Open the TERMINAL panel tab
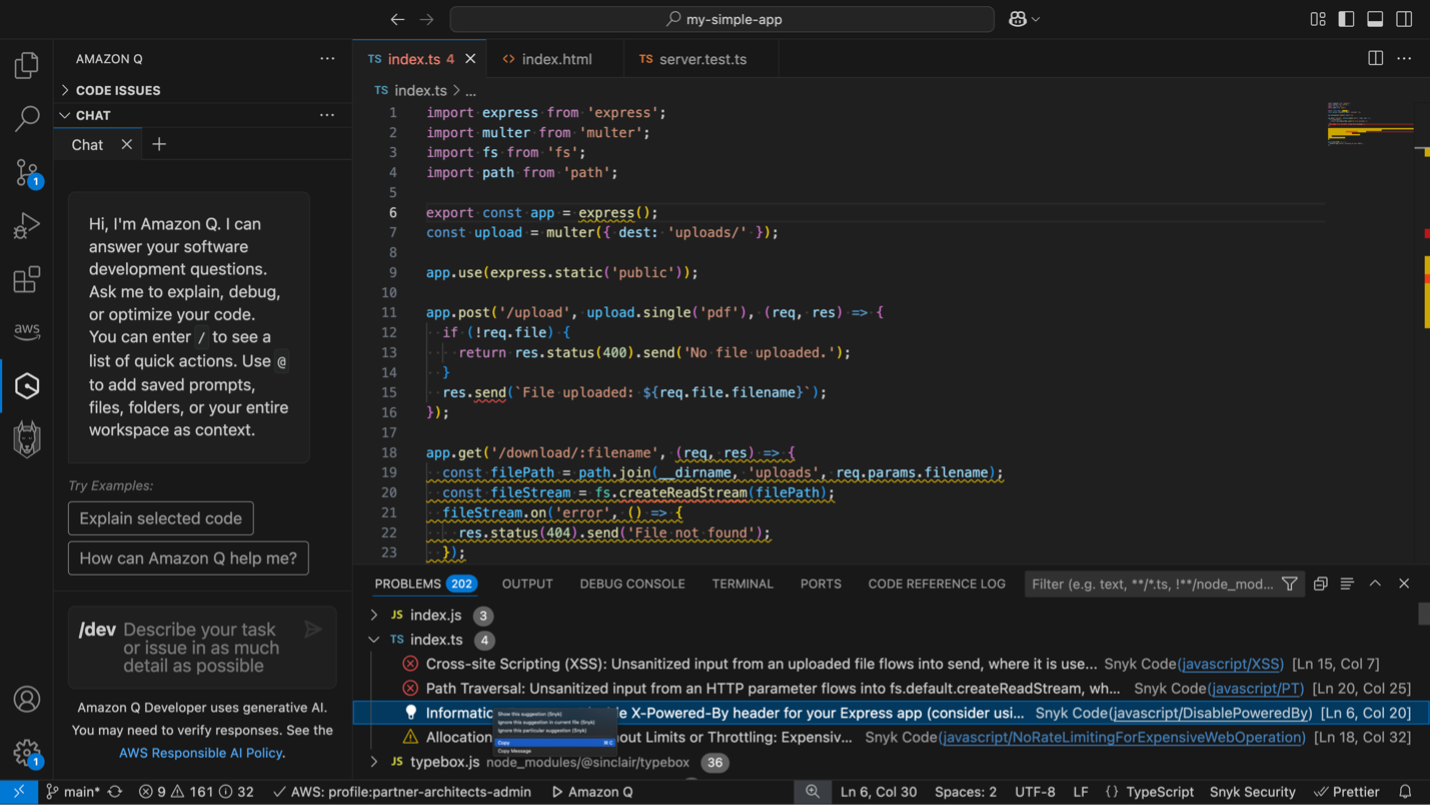This screenshot has height=809, width=1430. (x=742, y=584)
